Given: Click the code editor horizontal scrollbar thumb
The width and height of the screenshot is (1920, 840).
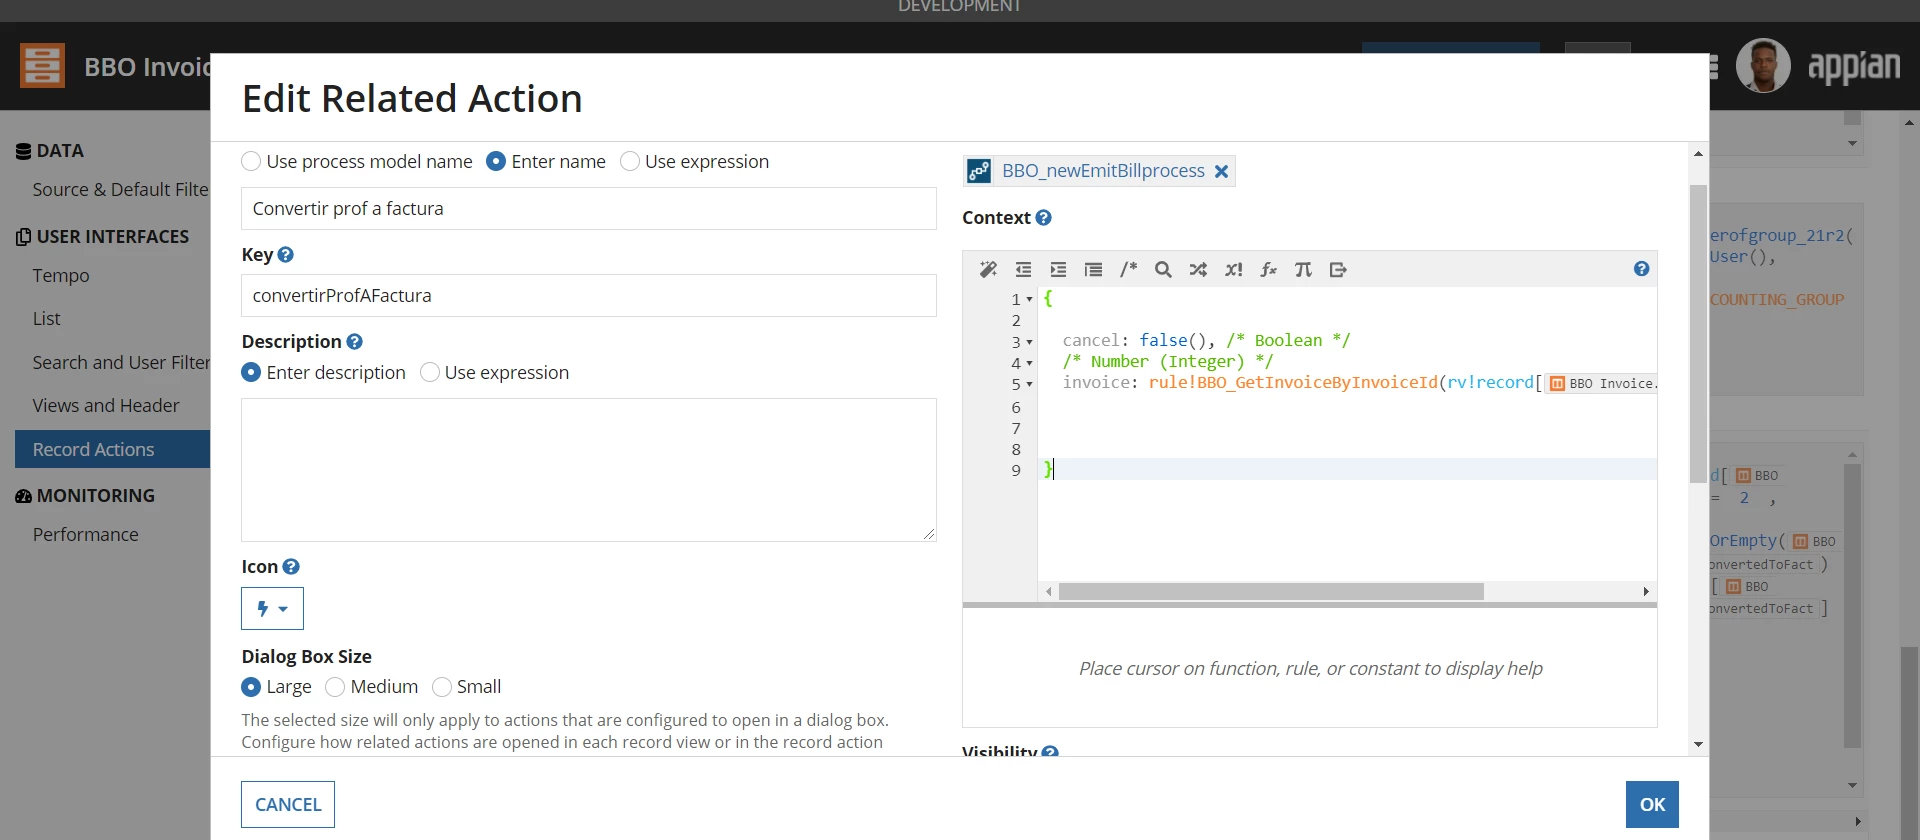Looking at the screenshot, I should pos(1271,591).
